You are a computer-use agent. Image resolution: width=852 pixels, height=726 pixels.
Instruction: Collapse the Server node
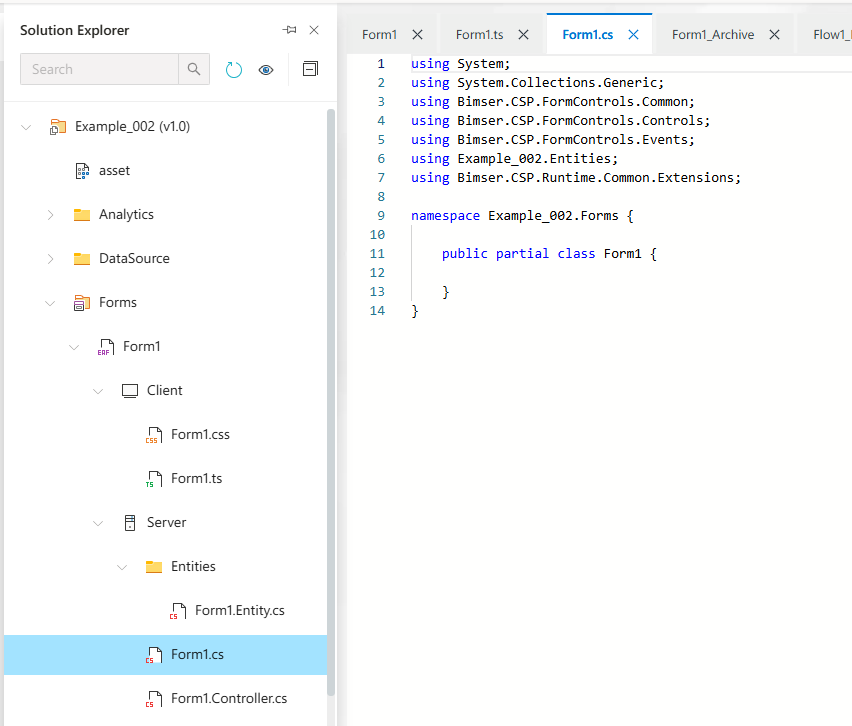[x=98, y=523]
